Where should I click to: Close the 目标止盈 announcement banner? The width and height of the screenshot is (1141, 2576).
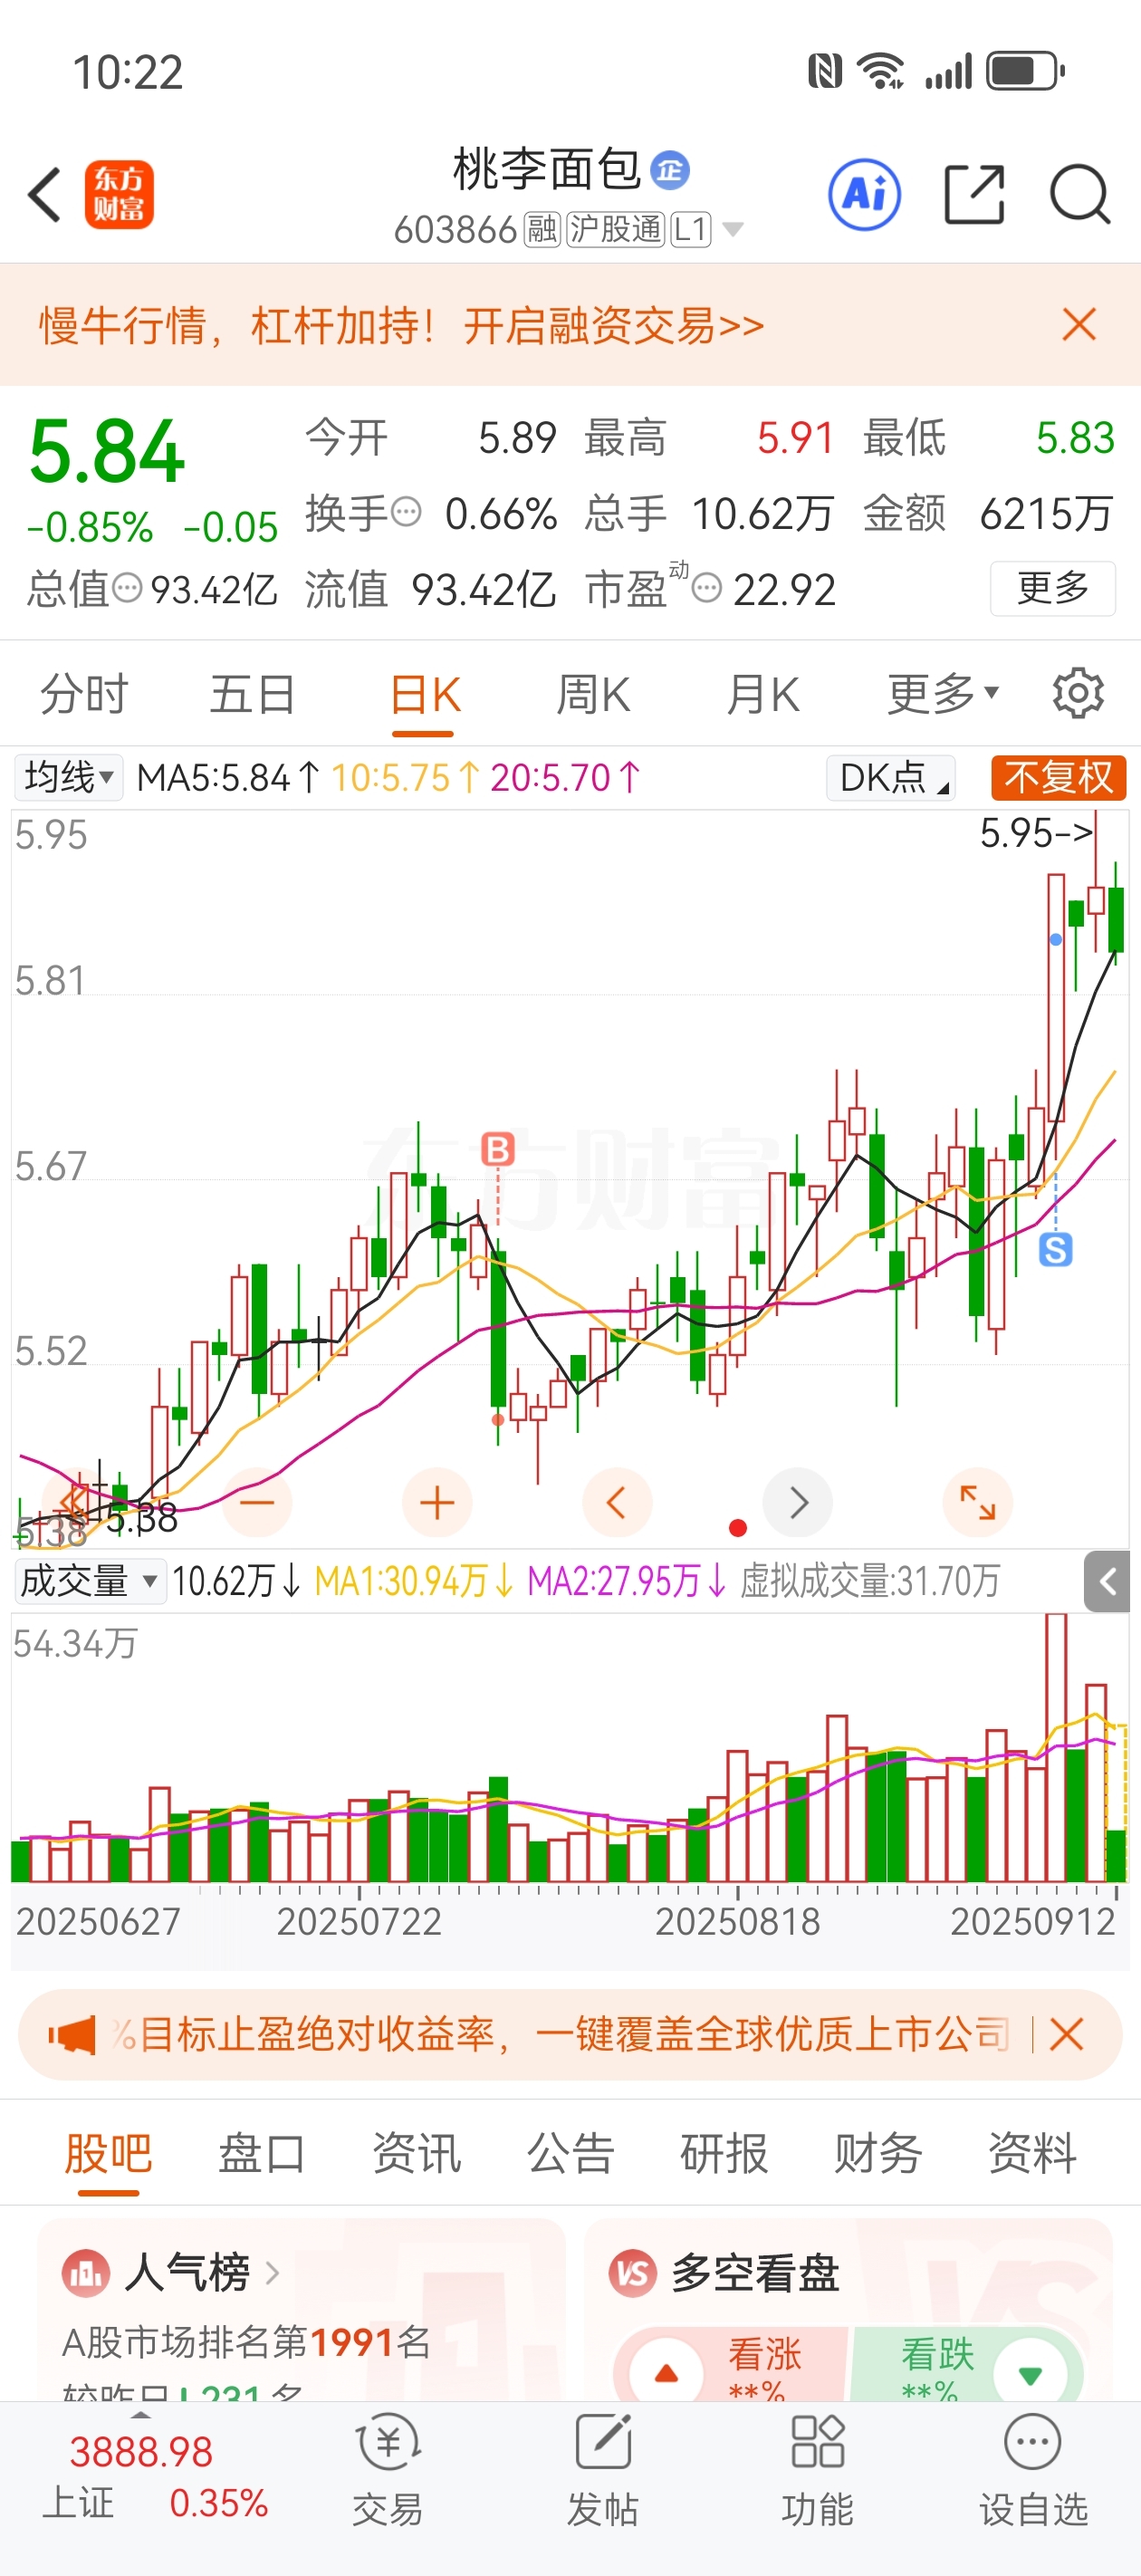[x=1066, y=2034]
